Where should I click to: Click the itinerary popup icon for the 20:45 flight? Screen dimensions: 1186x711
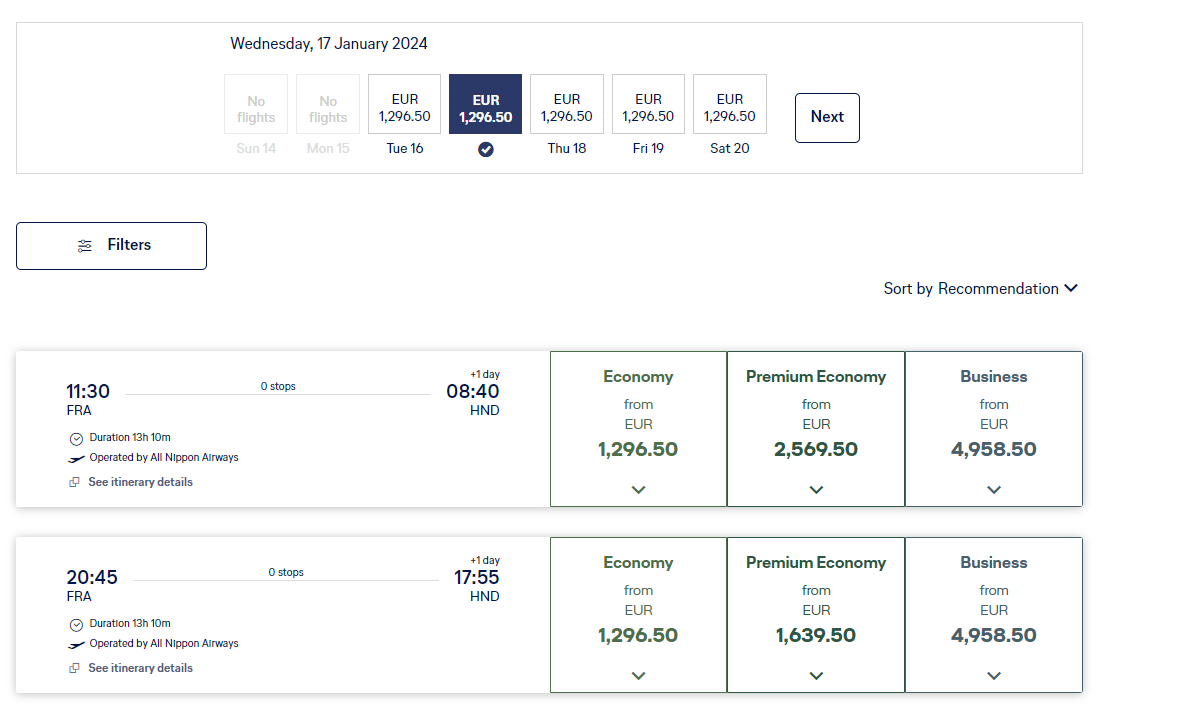pyautogui.click(x=75, y=668)
